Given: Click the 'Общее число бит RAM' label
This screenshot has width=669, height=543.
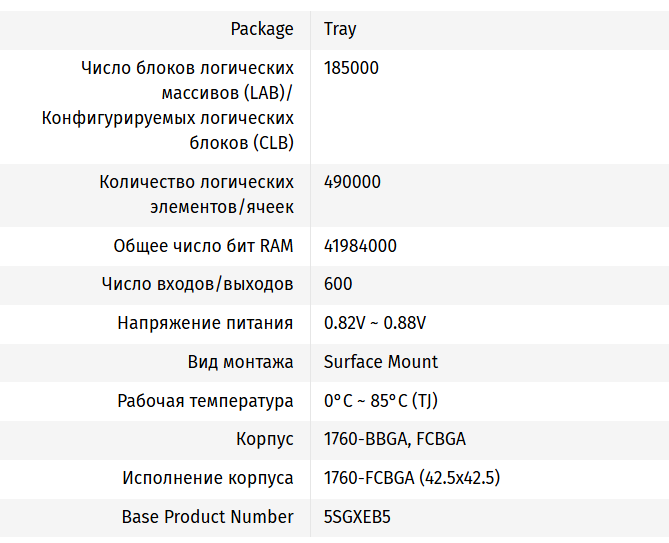Looking at the screenshot, I should click(203, 246).
